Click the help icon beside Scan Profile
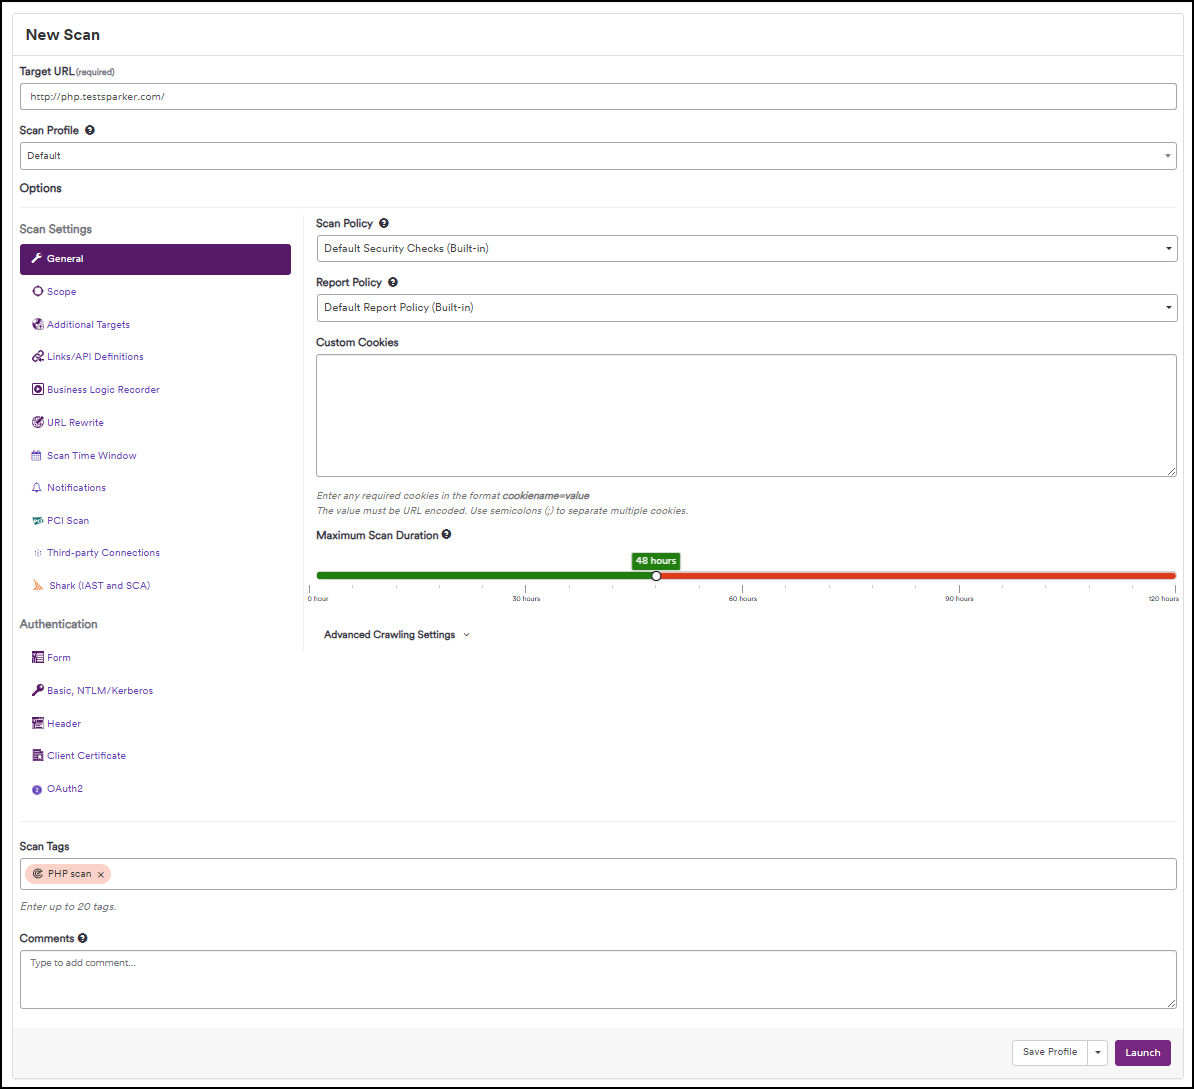The height and width of the screenshot is (1089, 1194). coord(90,130)
